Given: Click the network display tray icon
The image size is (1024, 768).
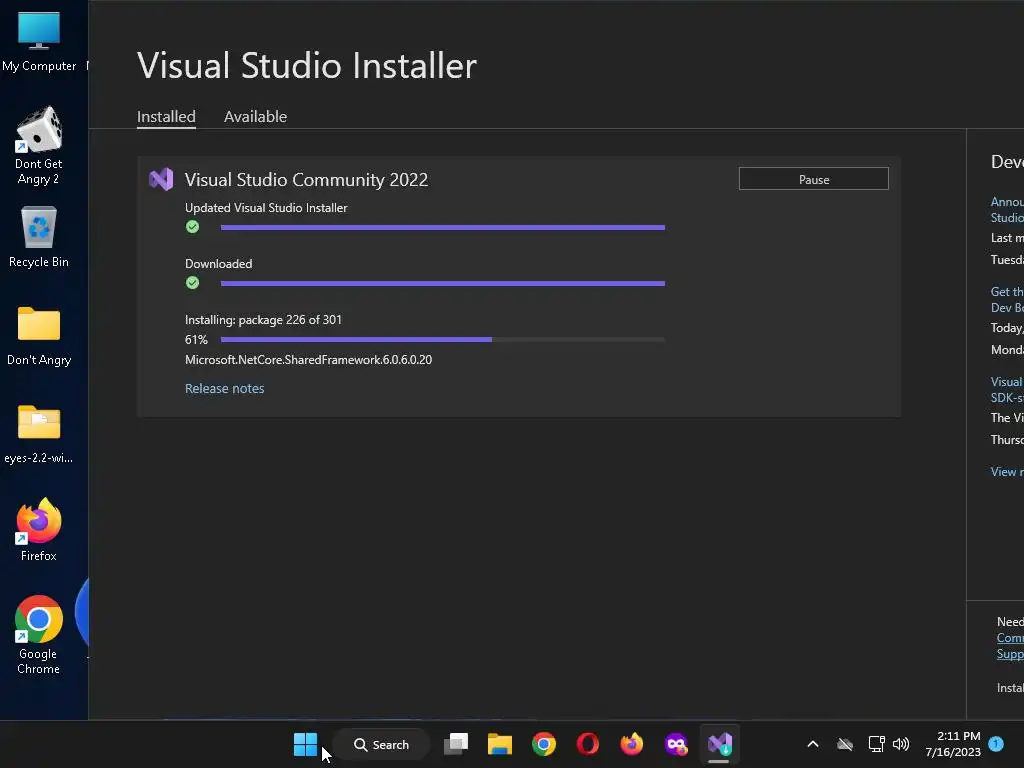Looking at the screenshot, I should 876,744.
